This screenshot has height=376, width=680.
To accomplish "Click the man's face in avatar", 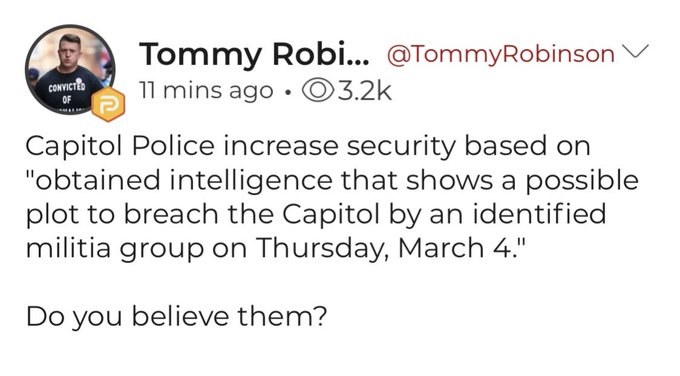I will (69, 51).
